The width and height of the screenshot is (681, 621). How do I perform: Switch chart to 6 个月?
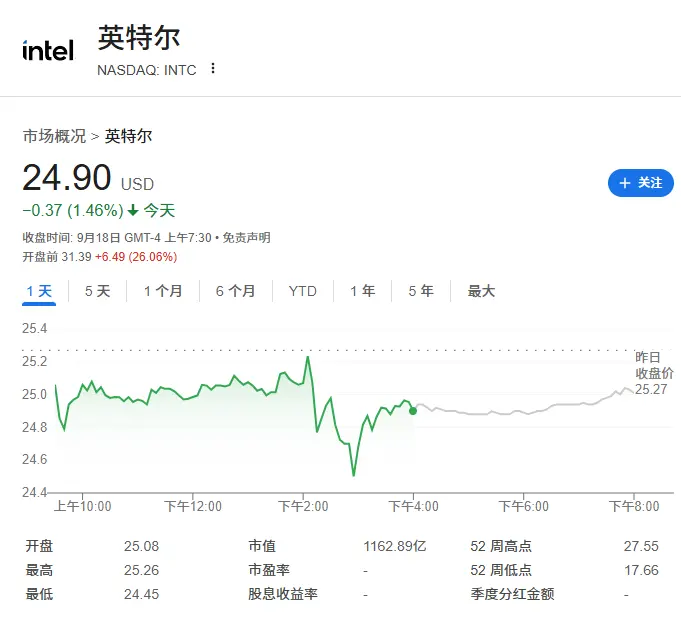235,291
